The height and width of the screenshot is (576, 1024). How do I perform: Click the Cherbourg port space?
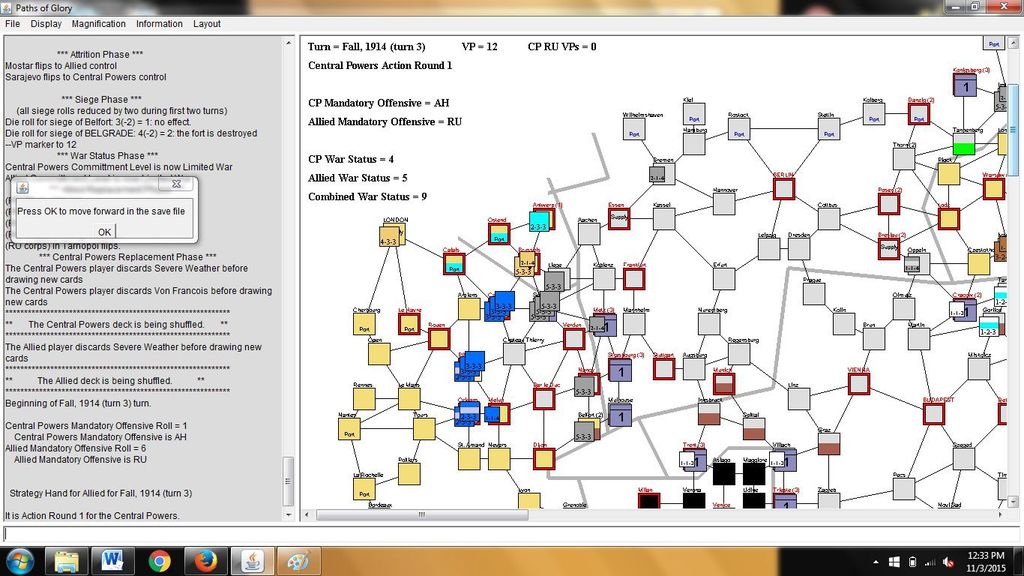[364, 324]
